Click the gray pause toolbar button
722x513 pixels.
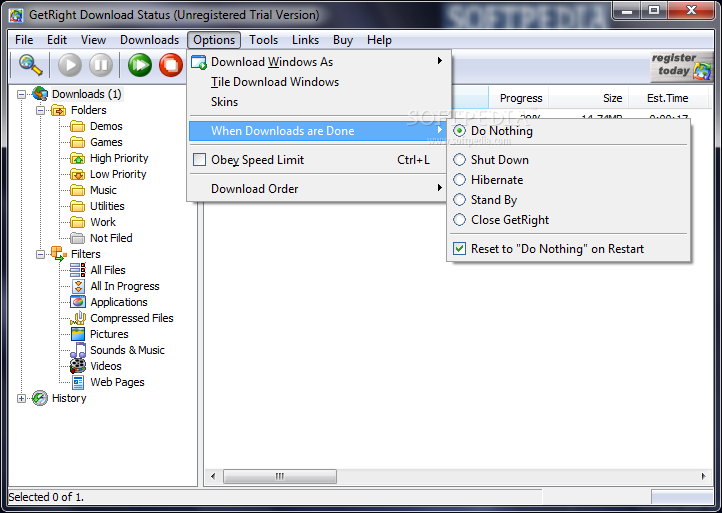(101, 64)
